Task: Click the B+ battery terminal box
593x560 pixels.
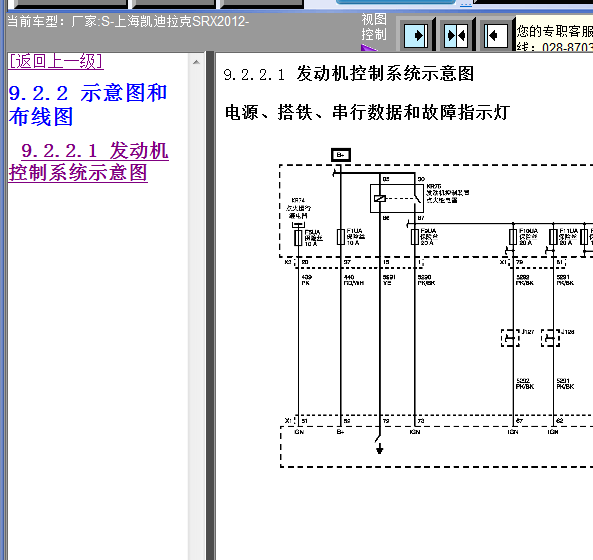Action: click(x=341, y=155)
